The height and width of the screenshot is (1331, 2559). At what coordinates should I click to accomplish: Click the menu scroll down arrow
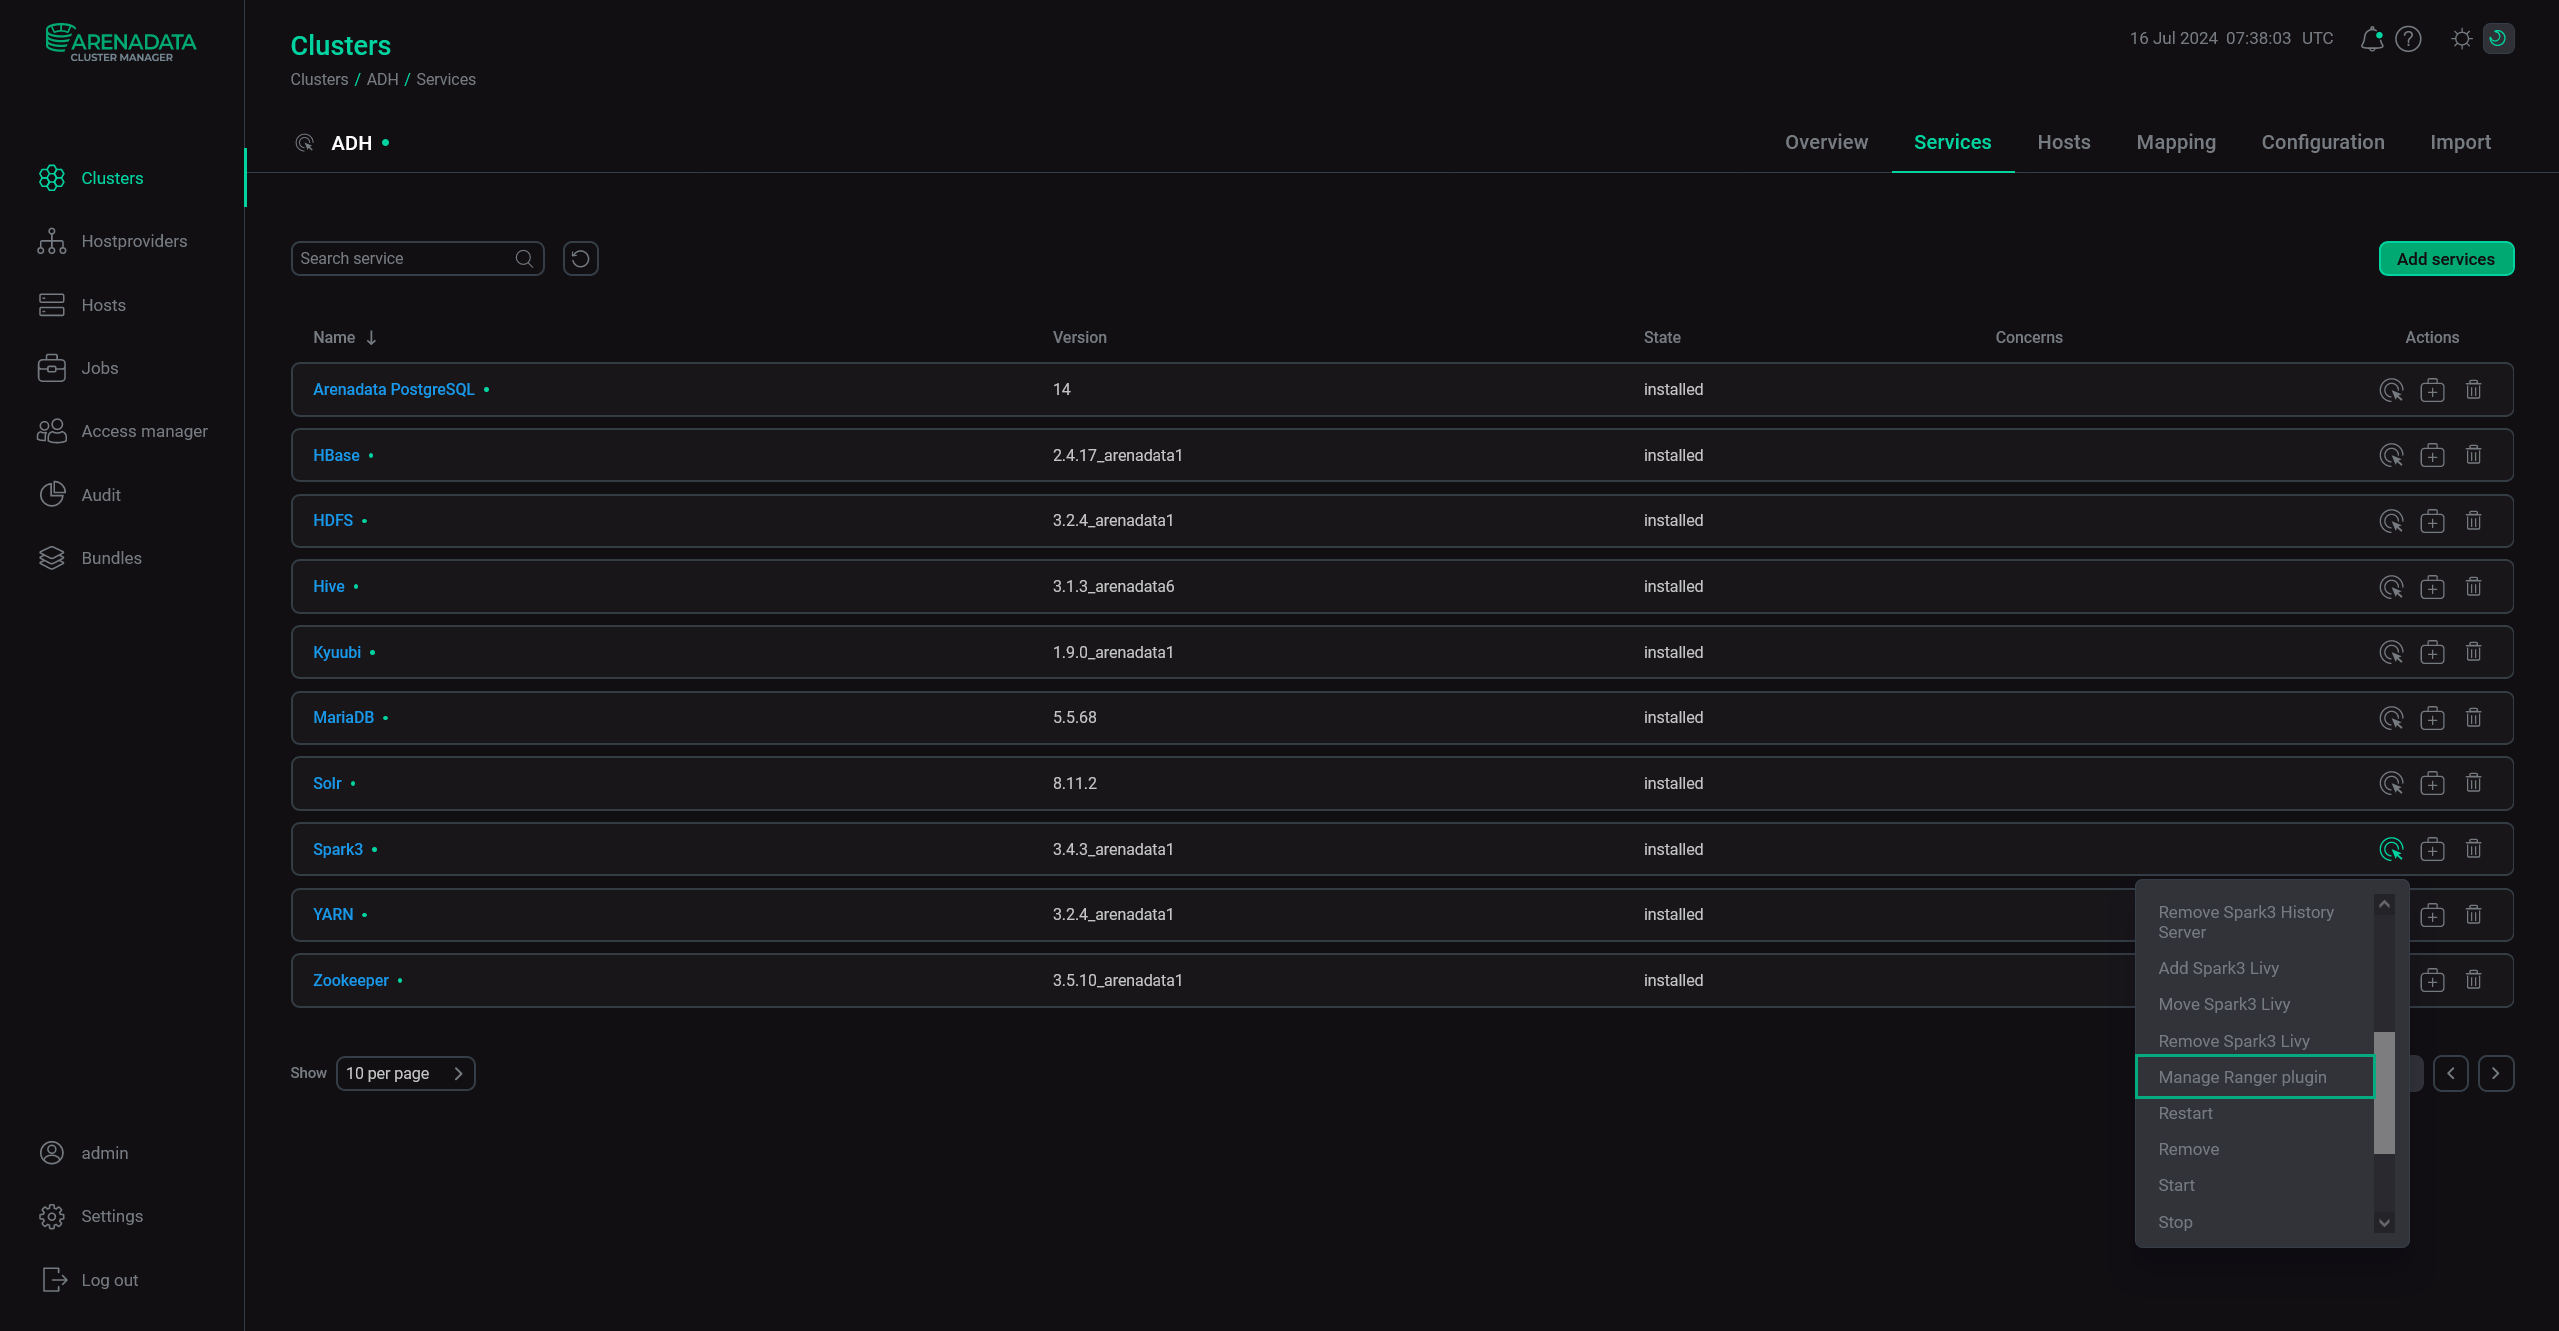2384,1223
